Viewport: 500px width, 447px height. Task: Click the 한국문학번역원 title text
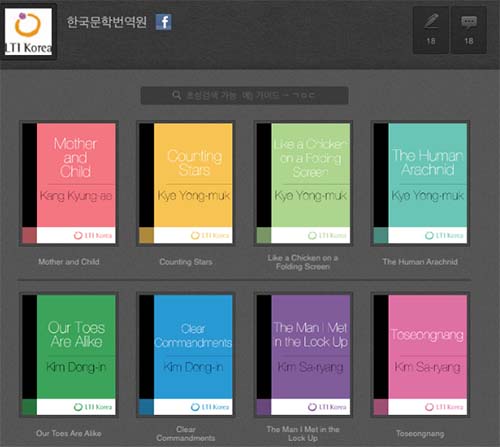pos(106,22)
